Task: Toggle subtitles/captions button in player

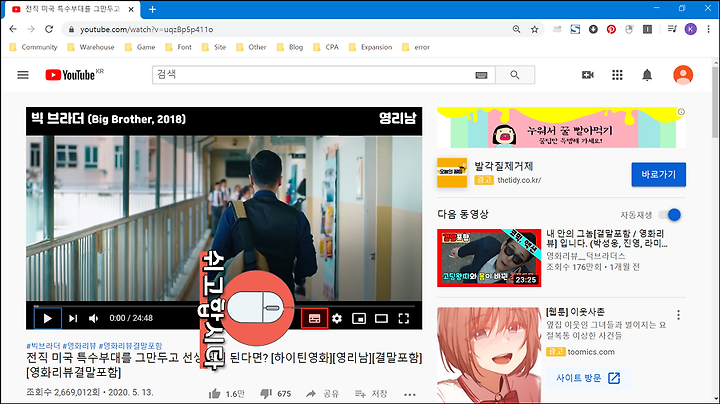Action: point(314,318)
